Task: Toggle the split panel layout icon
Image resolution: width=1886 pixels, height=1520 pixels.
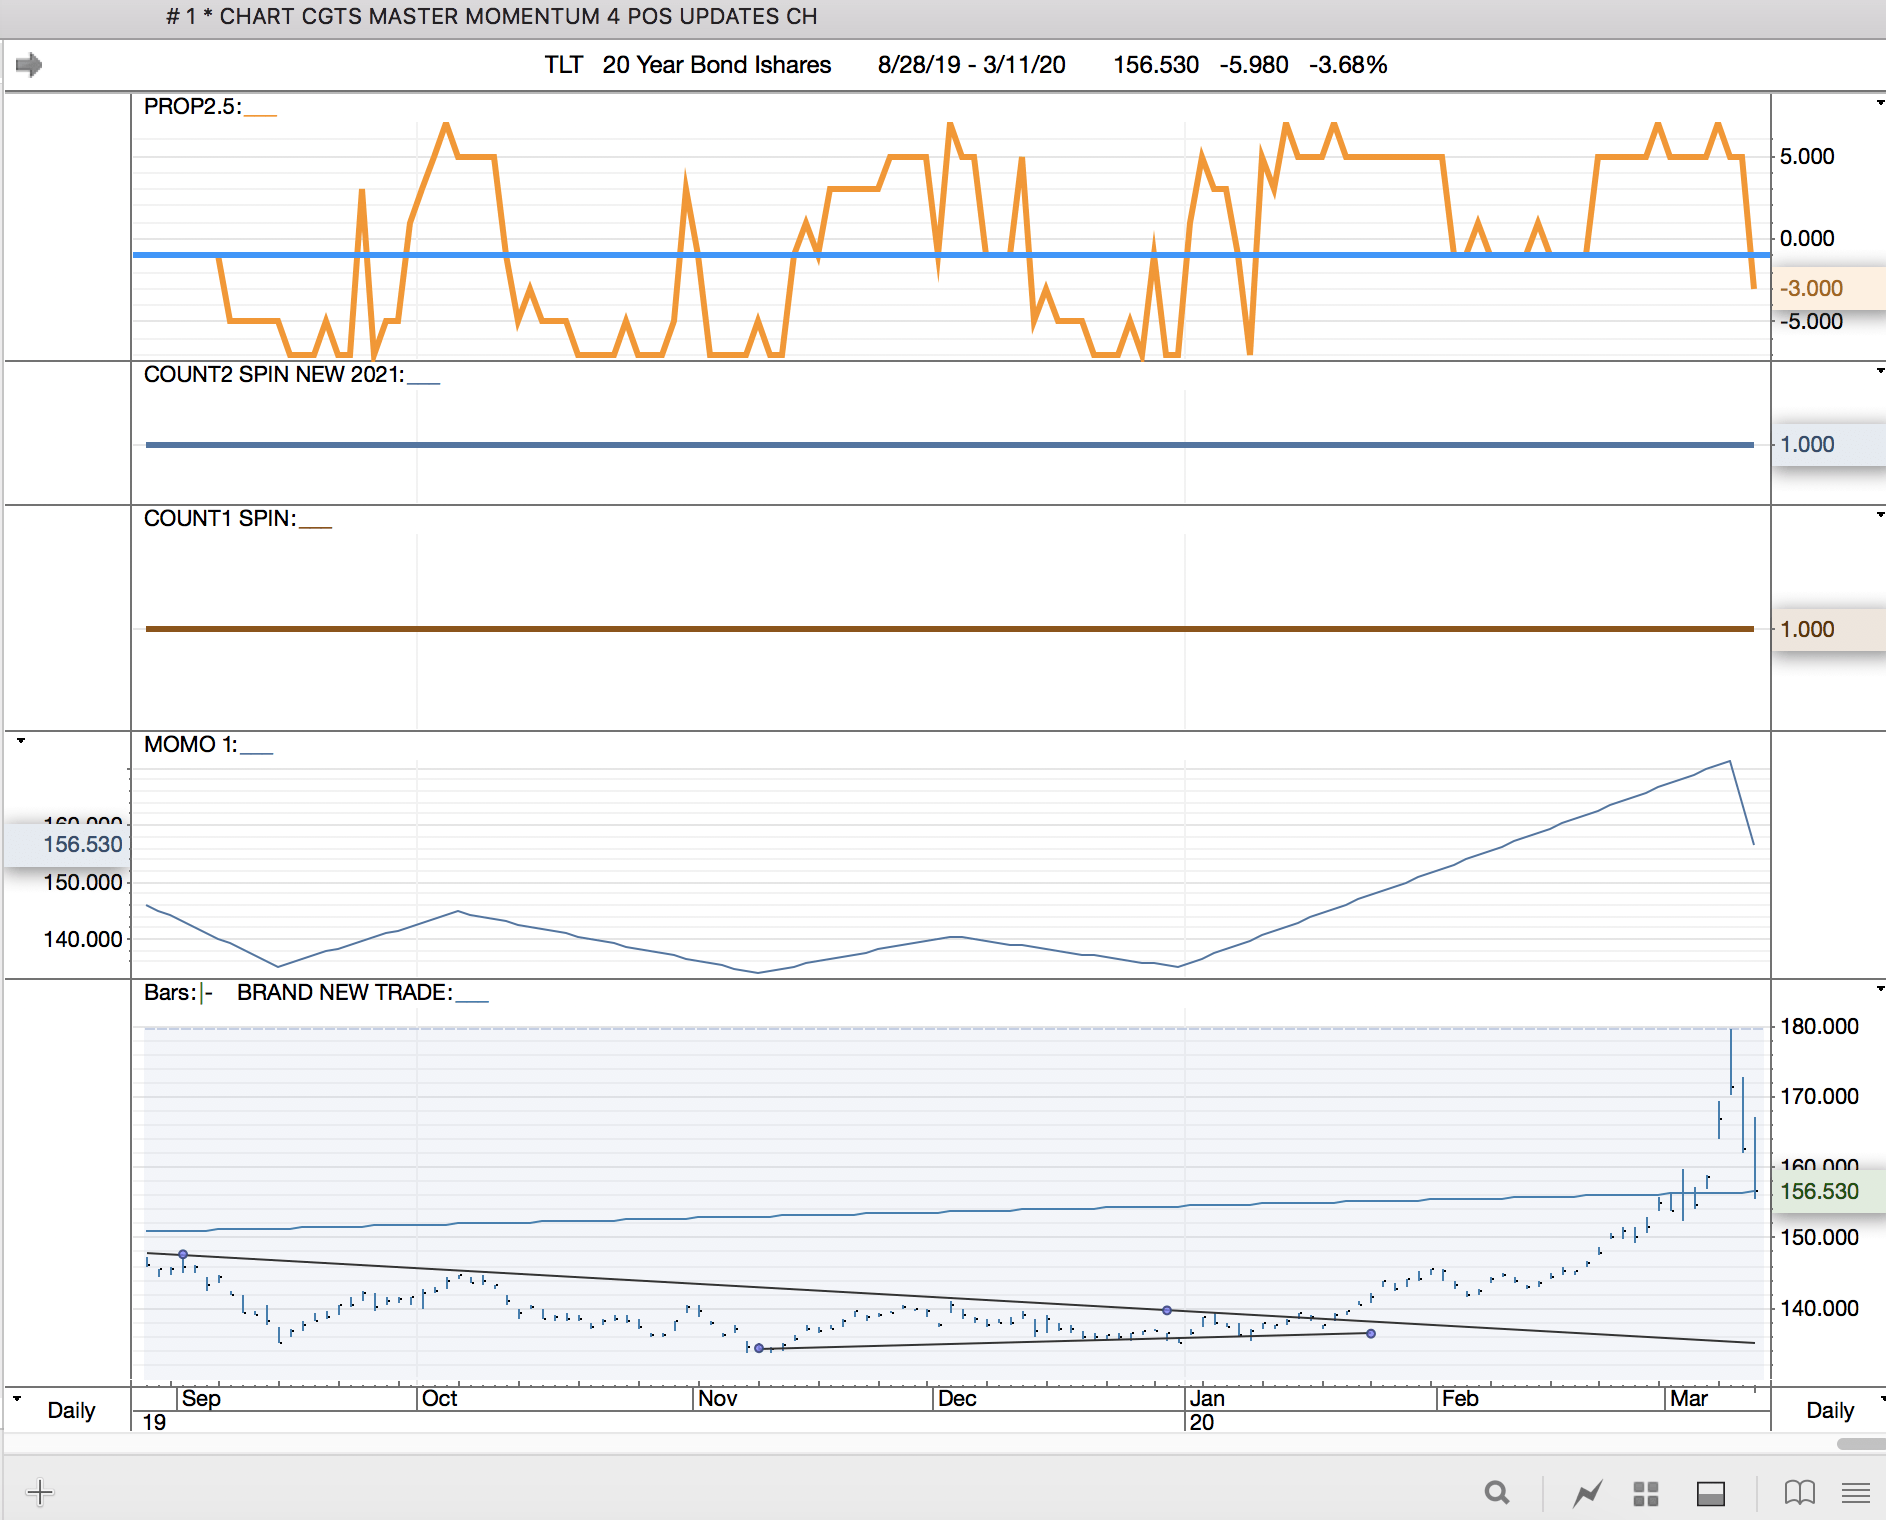Action: pos(1710,1493)
